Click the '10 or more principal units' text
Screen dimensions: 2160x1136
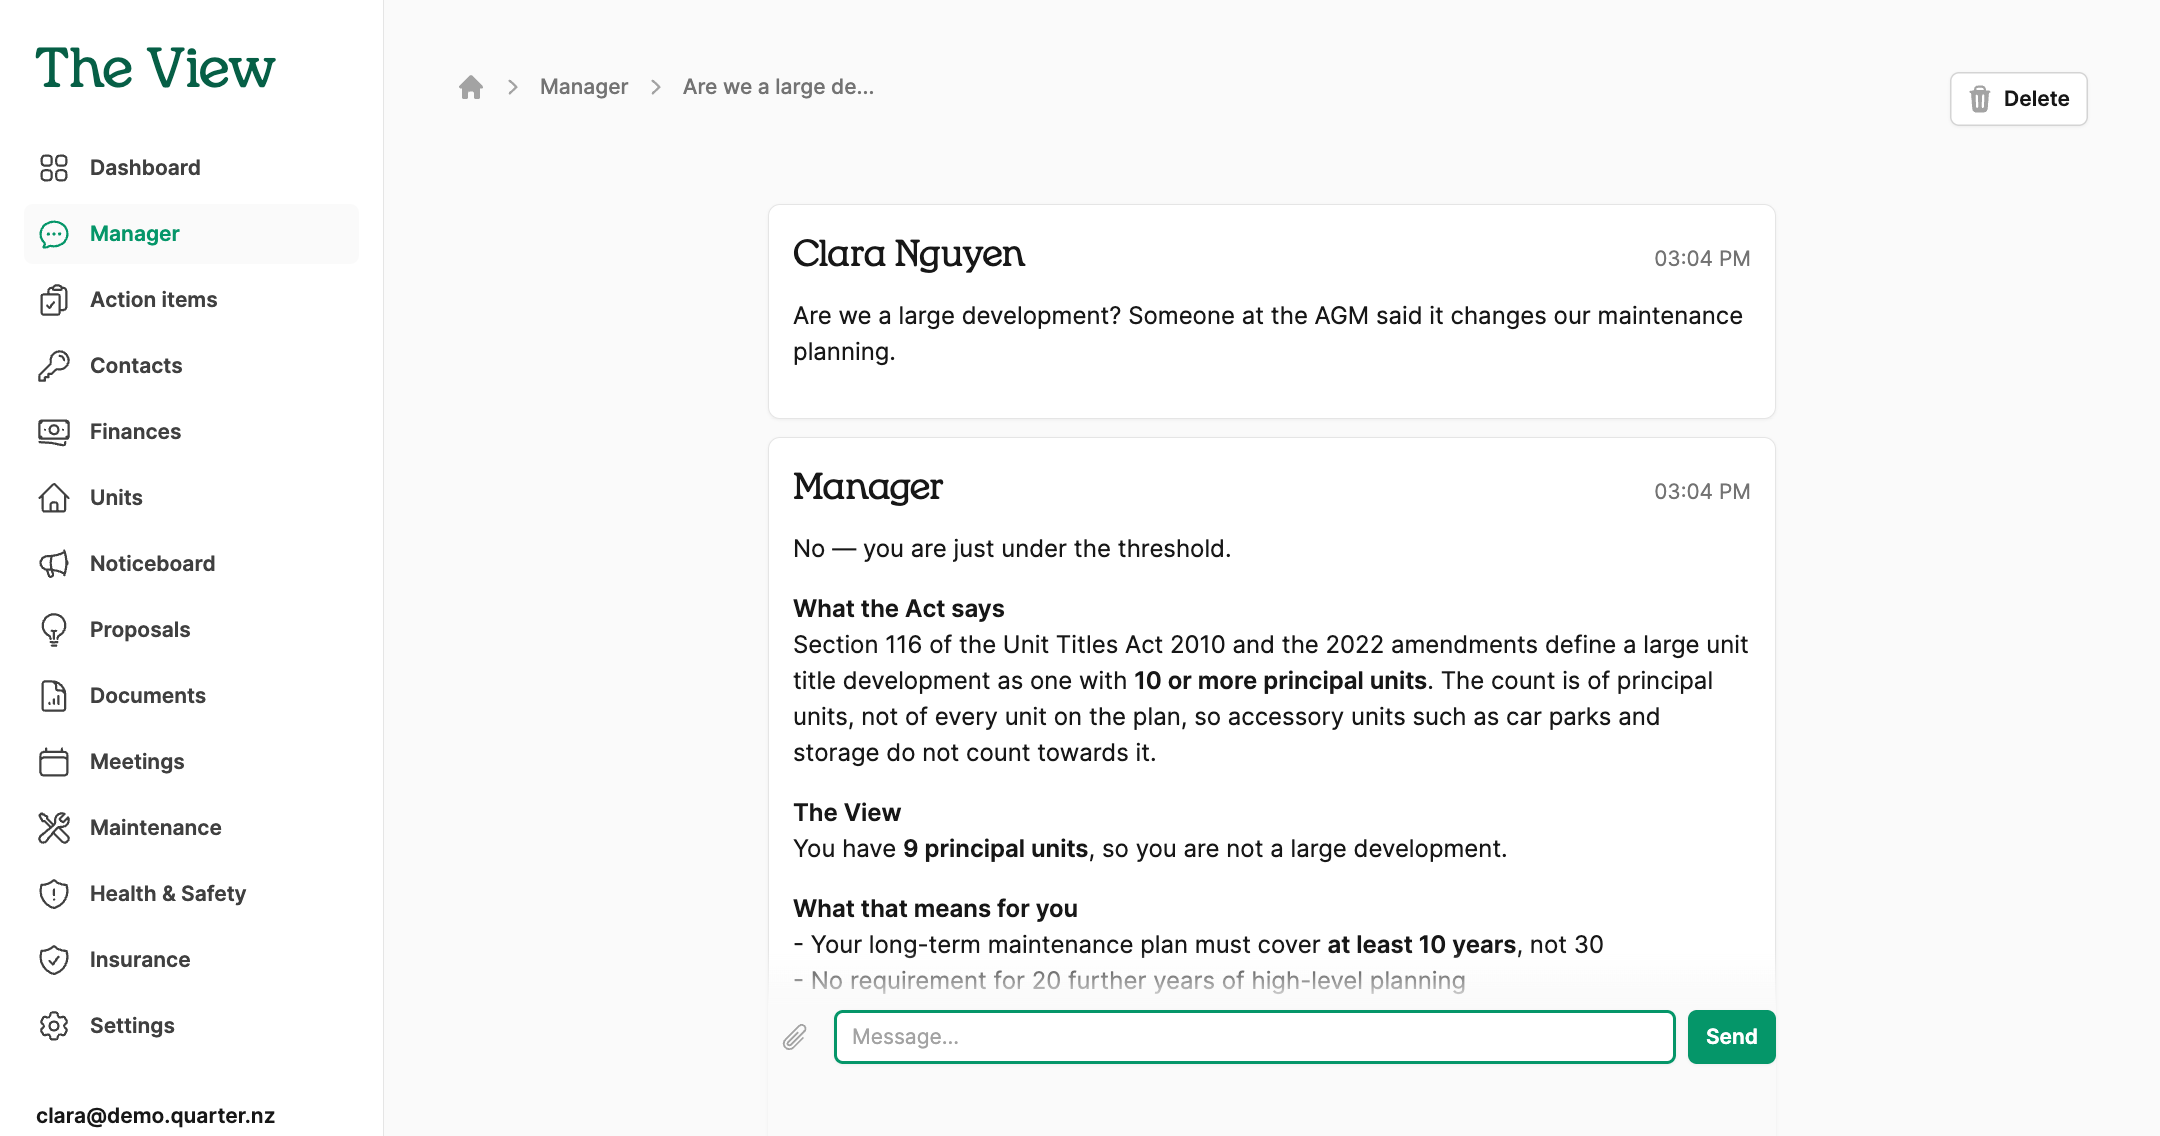click(1280, 681)
